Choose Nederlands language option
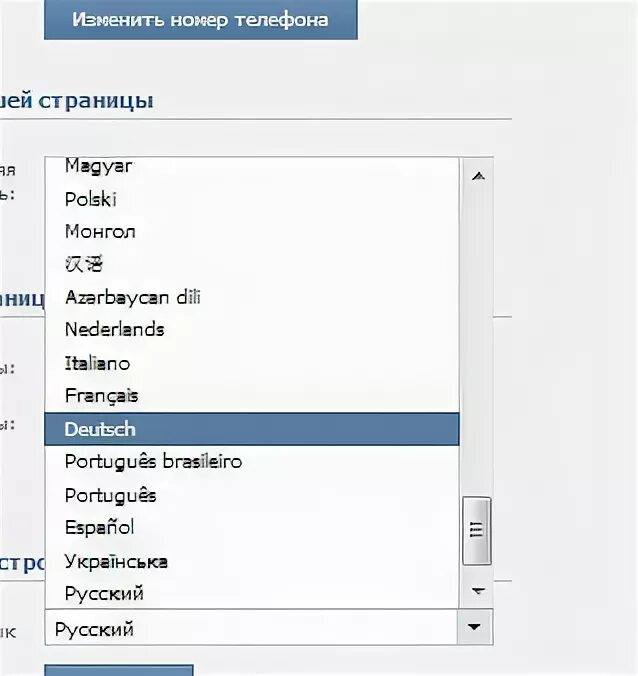Image resolution: width=638 pixels, height=676 pixels. tap(252, 330)
